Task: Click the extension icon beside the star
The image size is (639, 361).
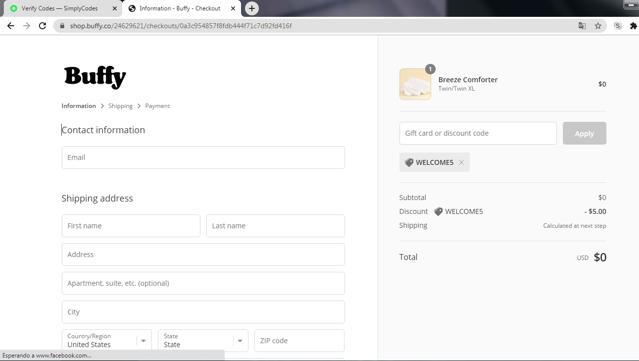Action: 618,26
